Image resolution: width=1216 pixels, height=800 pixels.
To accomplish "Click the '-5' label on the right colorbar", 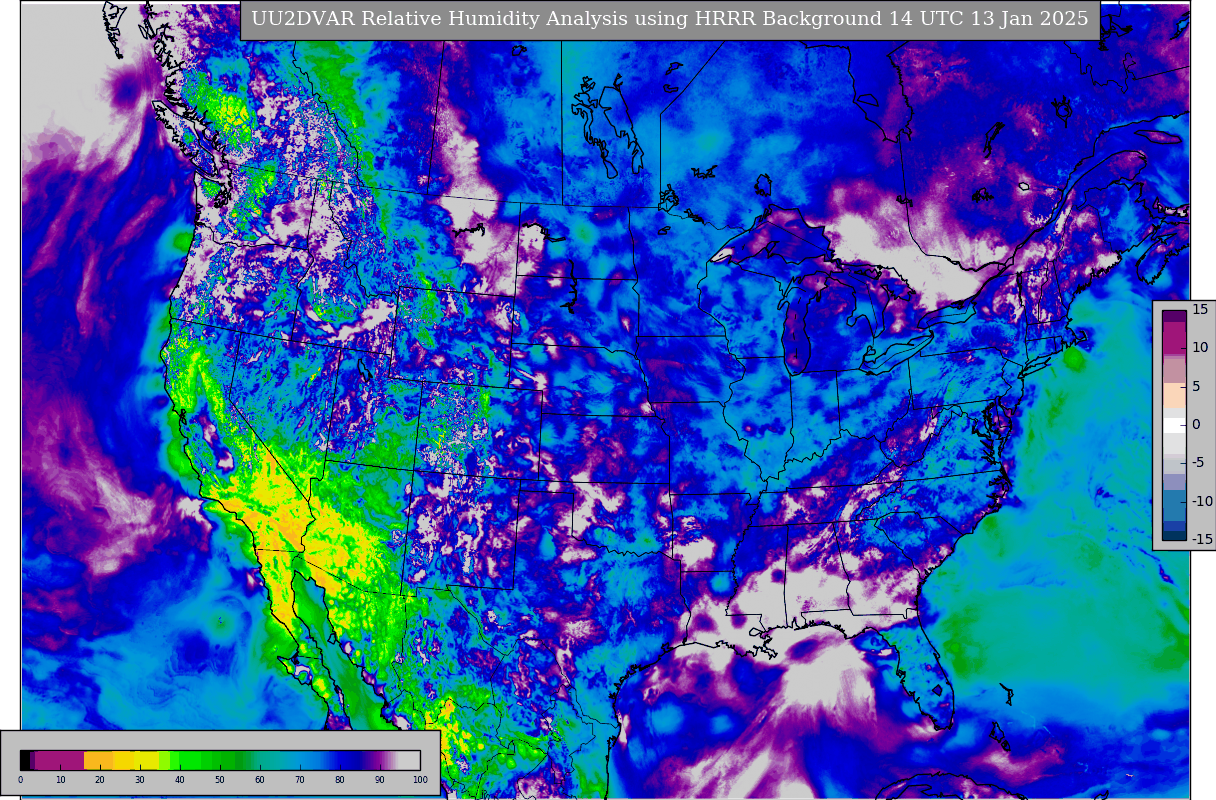I will click(x=1199, y=463).
